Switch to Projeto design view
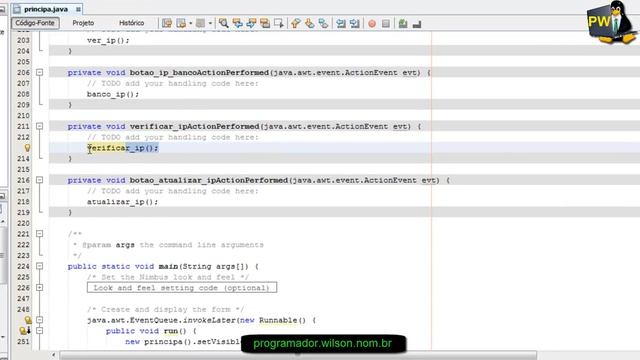This screenshot has height=360, width=640. [83, 23]
